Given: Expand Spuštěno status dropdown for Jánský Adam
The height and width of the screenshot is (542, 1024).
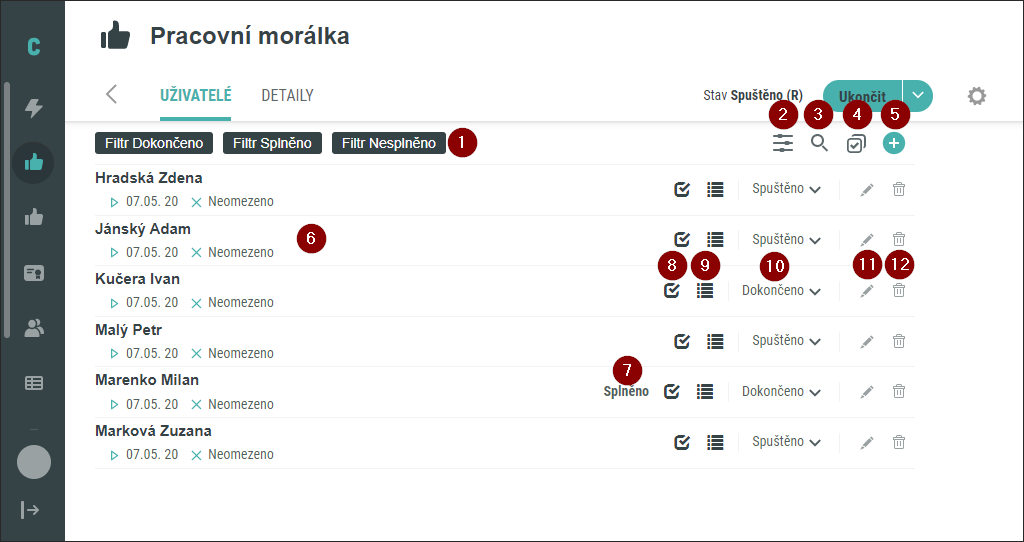Looking at the screenshot, I should pyautogui.click(x=786, y=240).
